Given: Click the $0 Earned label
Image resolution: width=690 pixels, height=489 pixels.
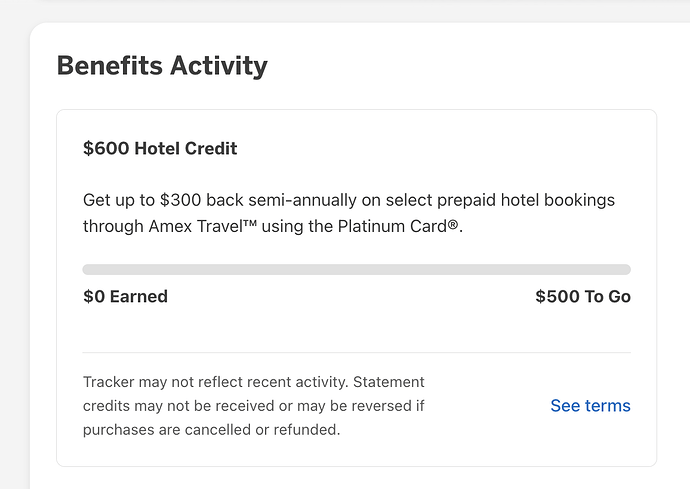Looking at the screenshot, I should pos(125,296).
